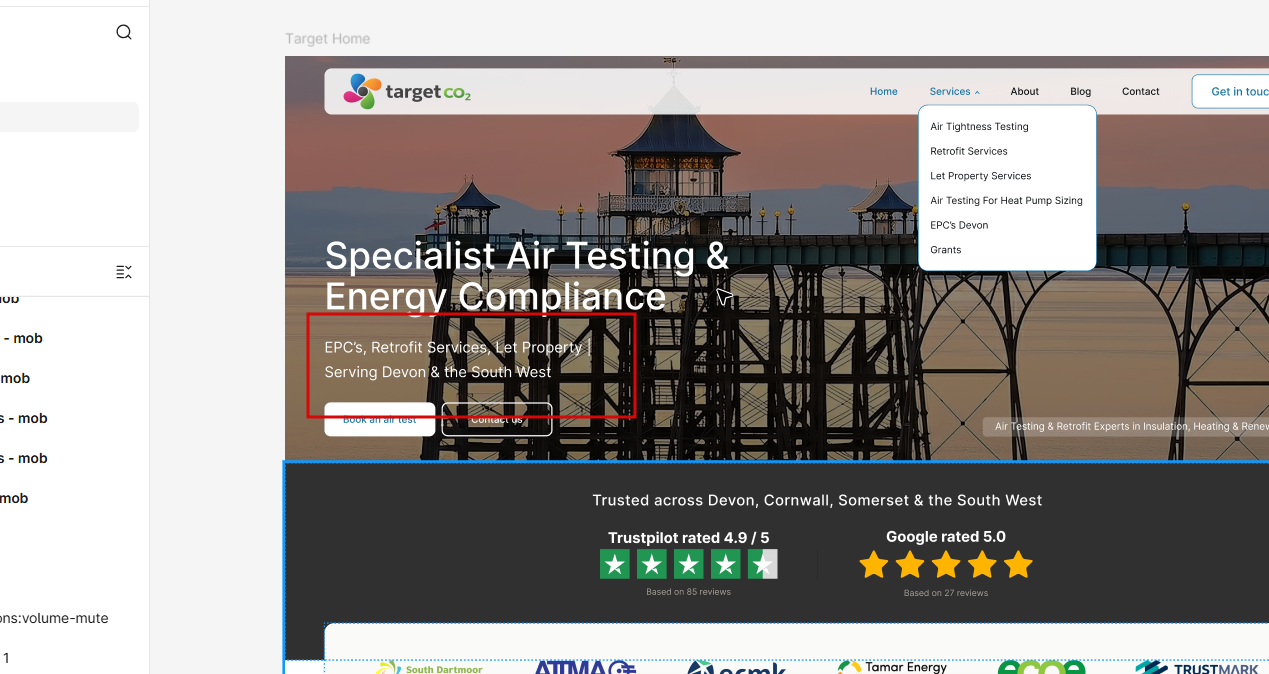Select the Google rated 5.0 label
1269x674 pixels.
[946, 537]
